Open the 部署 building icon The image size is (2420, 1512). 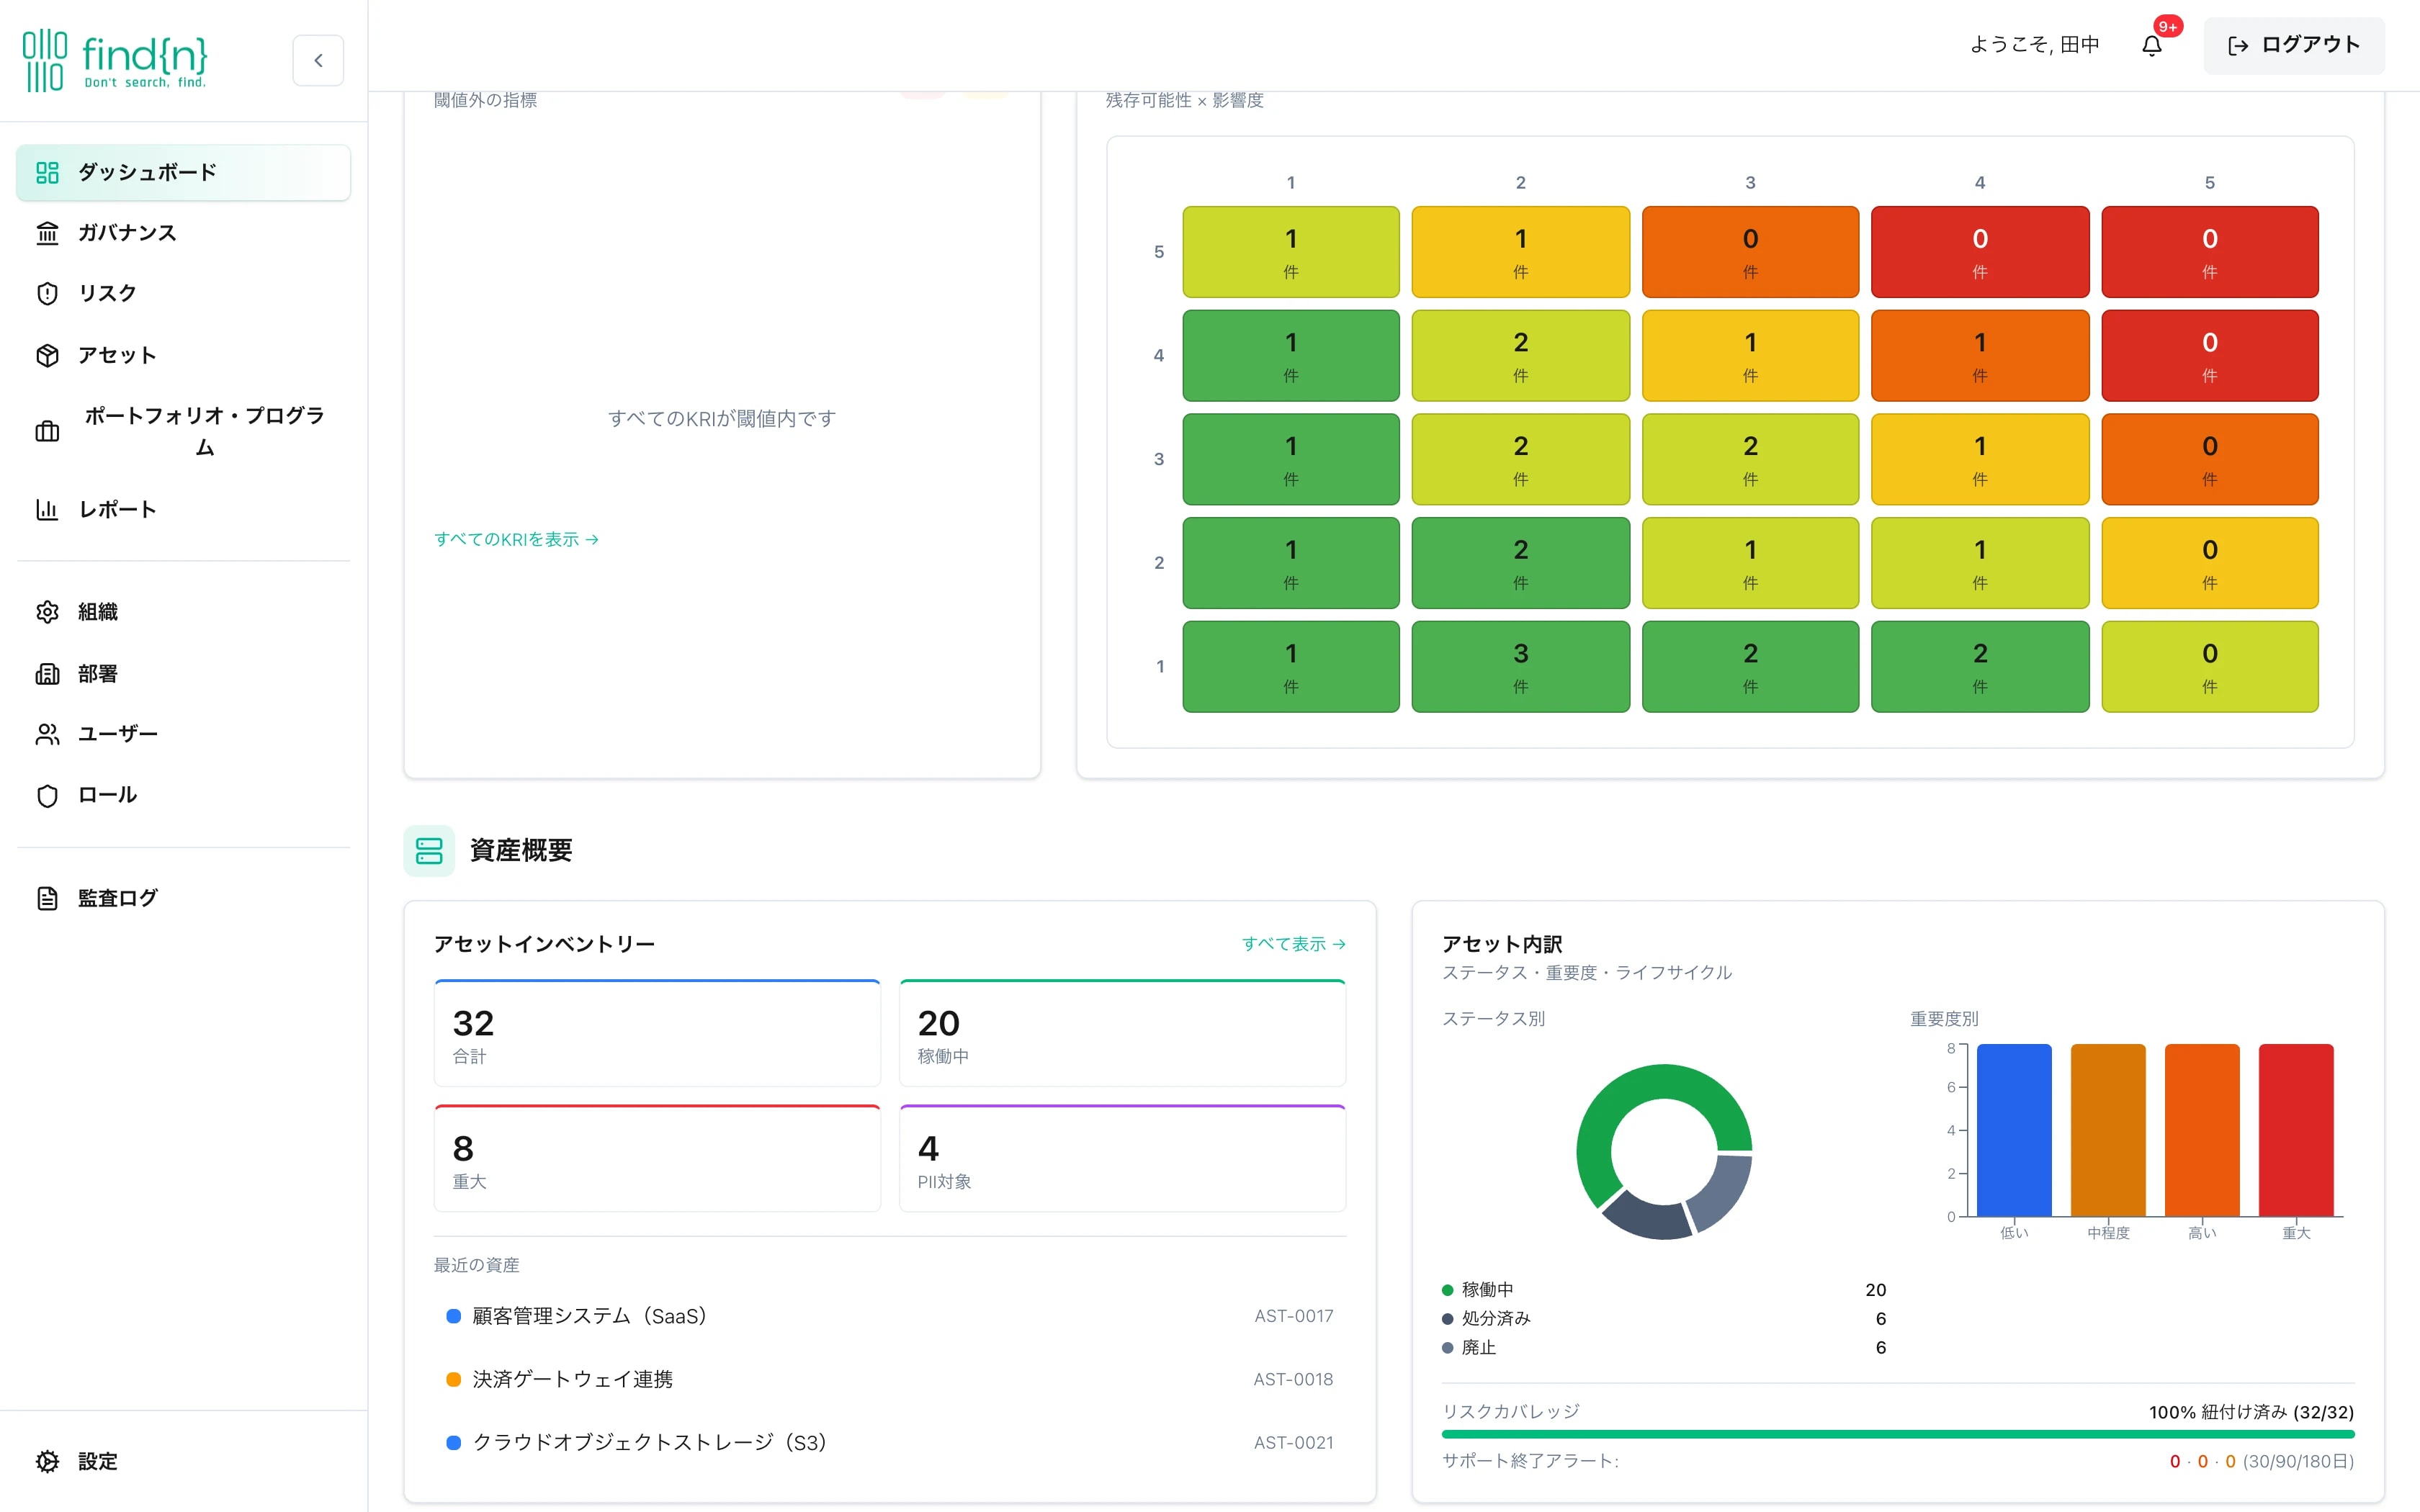tap(47, 673)
